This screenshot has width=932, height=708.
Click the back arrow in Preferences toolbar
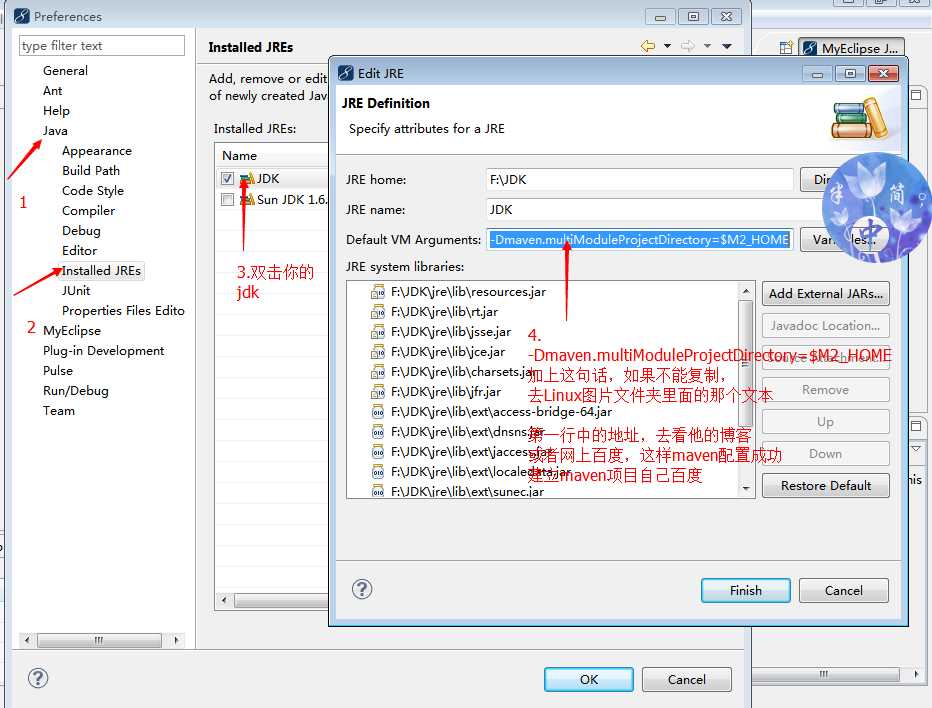pyautogui.click(x=648, y=46)
